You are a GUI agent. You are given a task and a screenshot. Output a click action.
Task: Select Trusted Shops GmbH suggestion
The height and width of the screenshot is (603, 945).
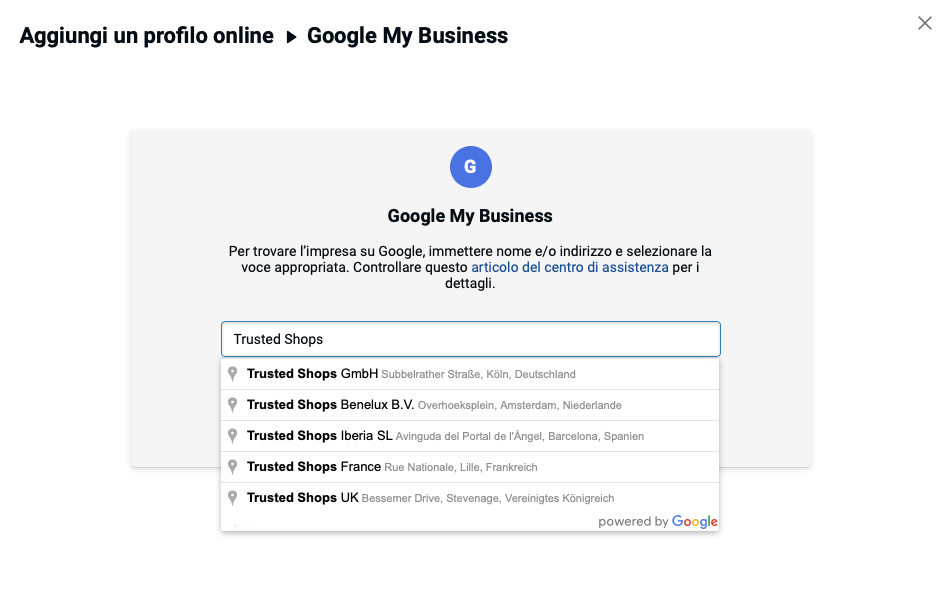(312, 374)
